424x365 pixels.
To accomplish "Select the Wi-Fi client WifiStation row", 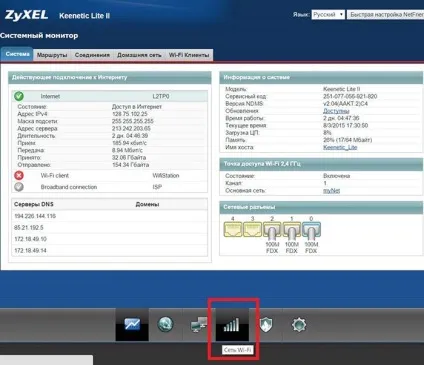I will tap(110, 175).
